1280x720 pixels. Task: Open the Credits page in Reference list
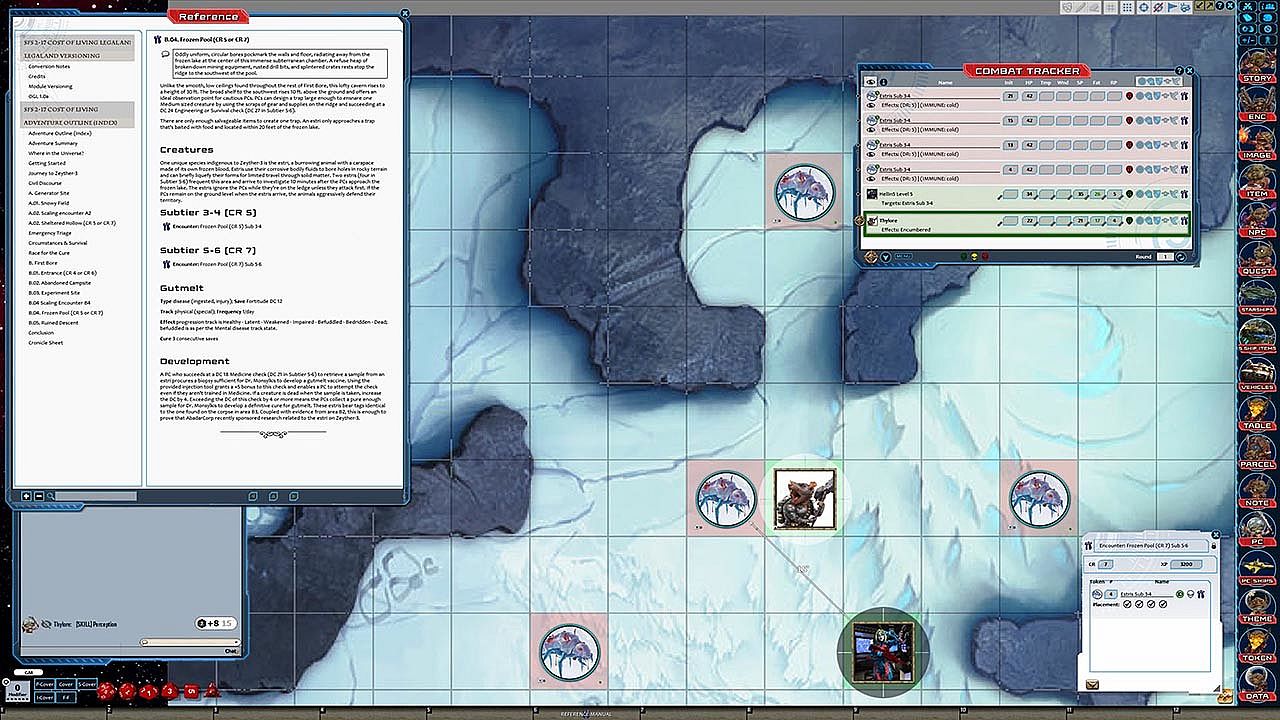click(x=37, y=76)
